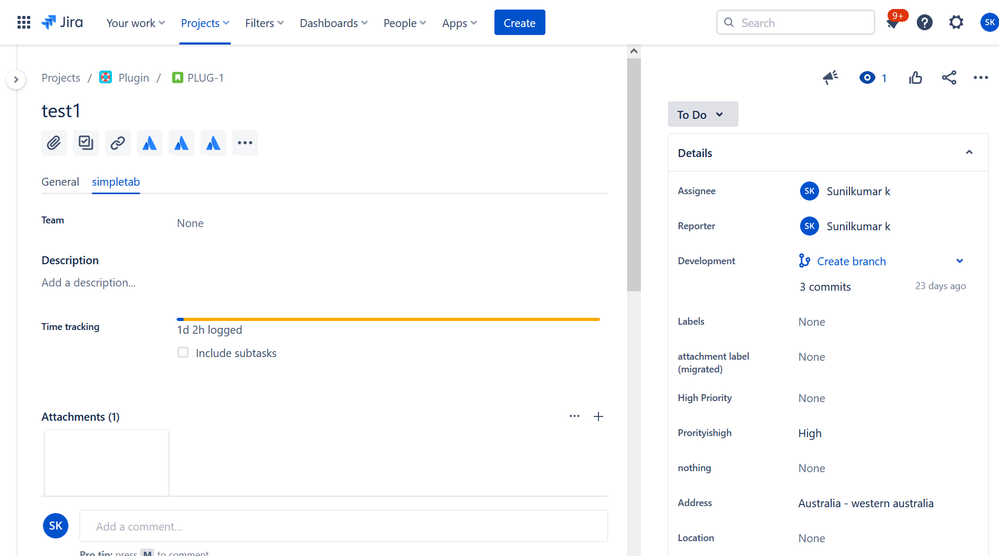
Task: Click the Create branch link
Action: (851, 261)
